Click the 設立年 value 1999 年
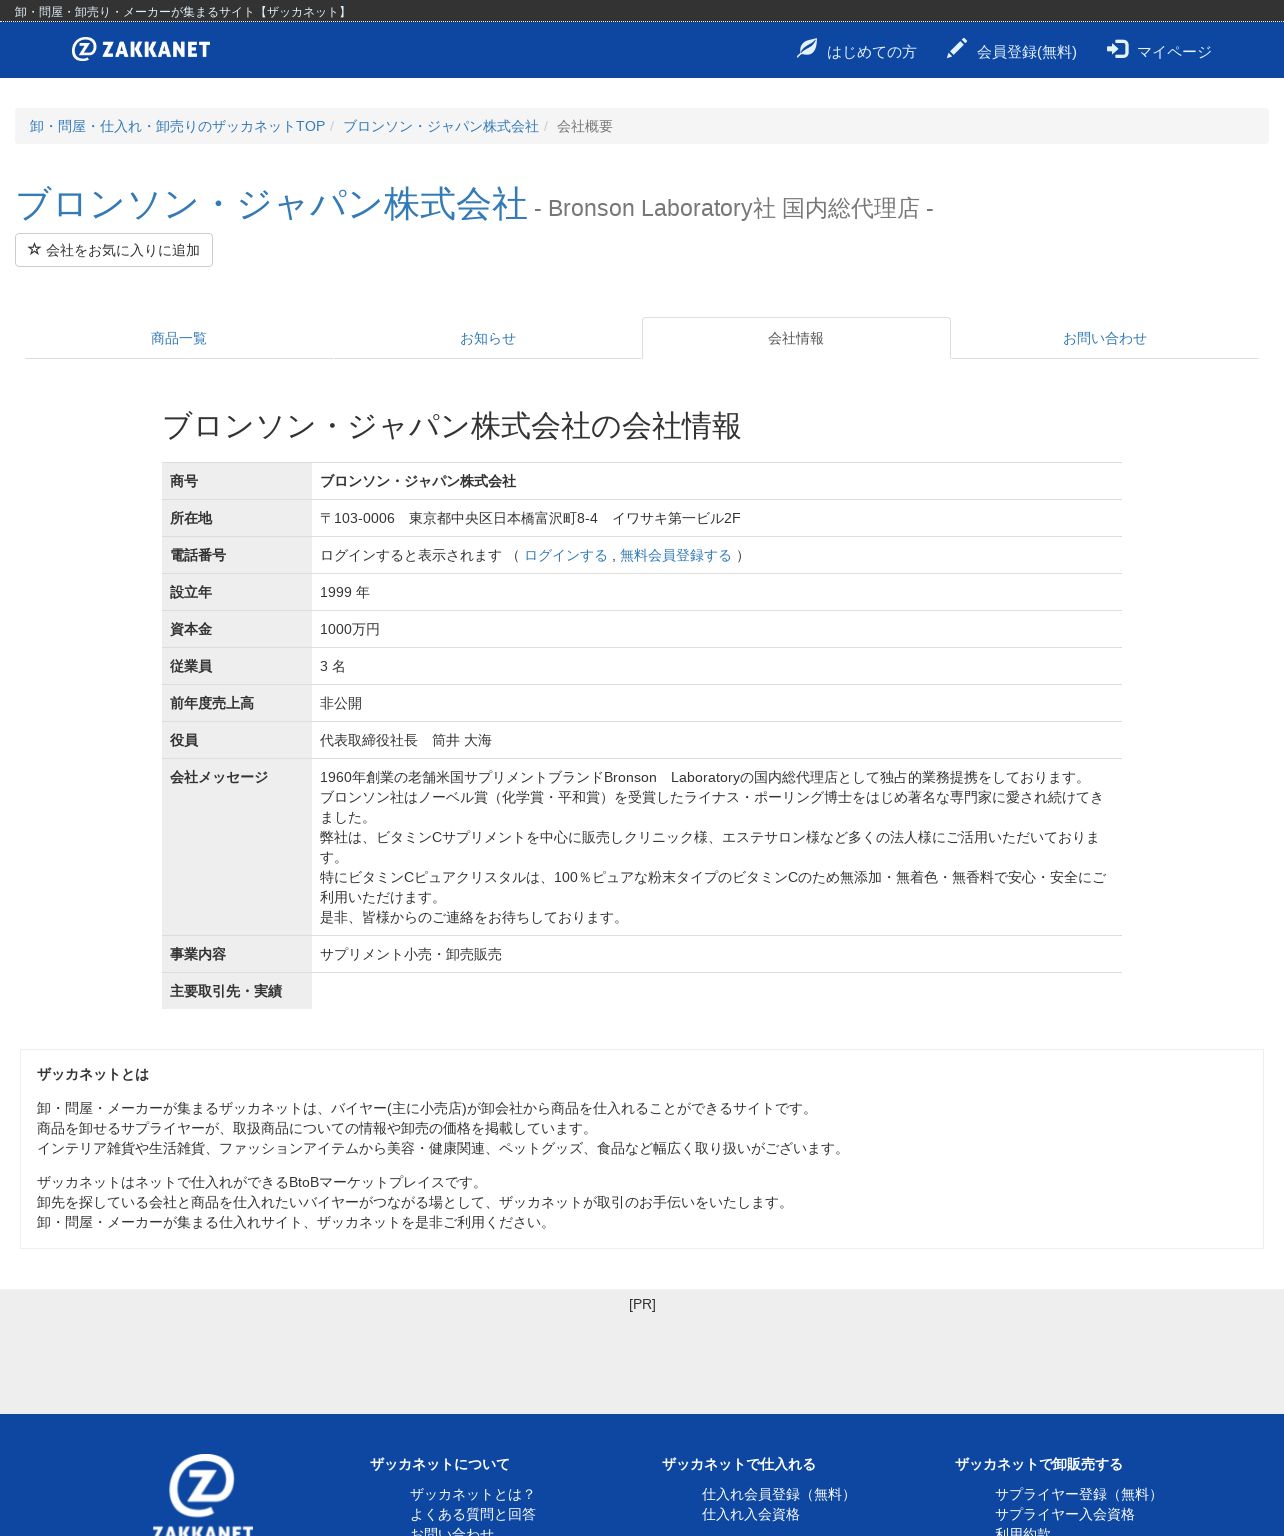This screenshot has width=1284, height=1536. coord(345,592)
